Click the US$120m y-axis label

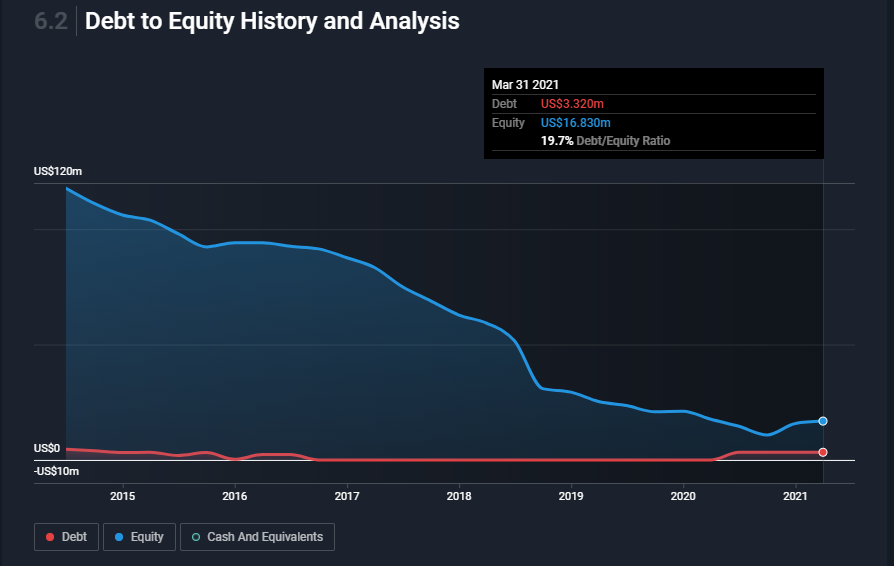(x=58, y=172)
